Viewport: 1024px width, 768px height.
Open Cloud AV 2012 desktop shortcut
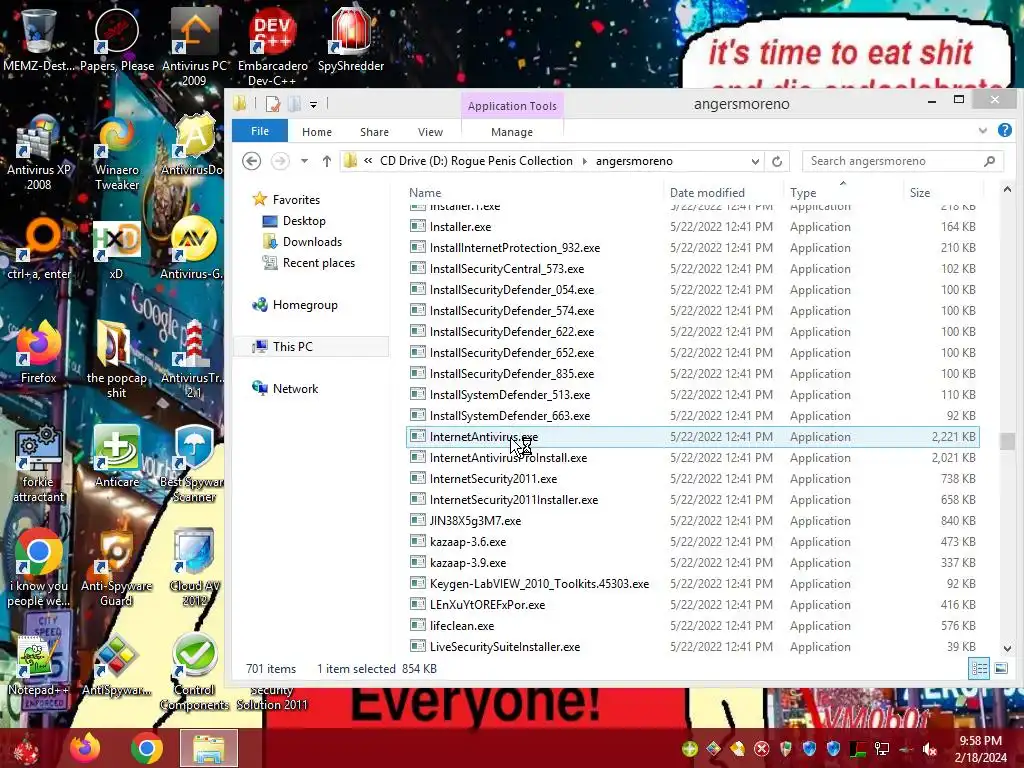pyautogui.click(x=194, y=568)
